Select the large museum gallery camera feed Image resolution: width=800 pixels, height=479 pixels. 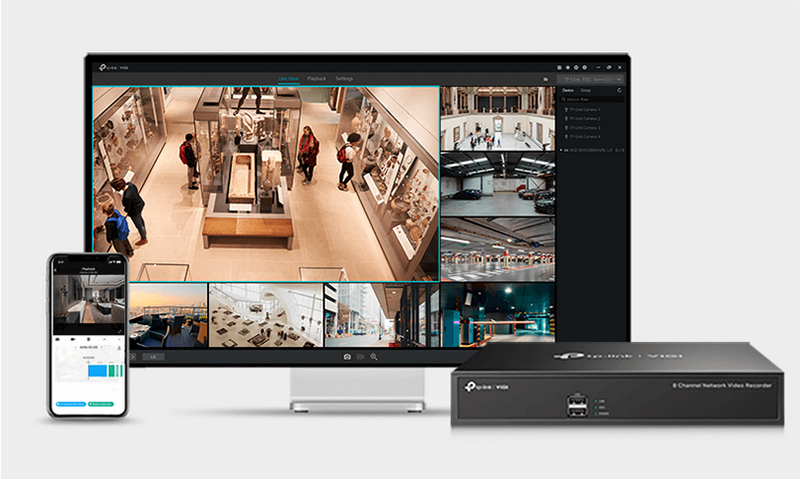[x=266, y=184]
